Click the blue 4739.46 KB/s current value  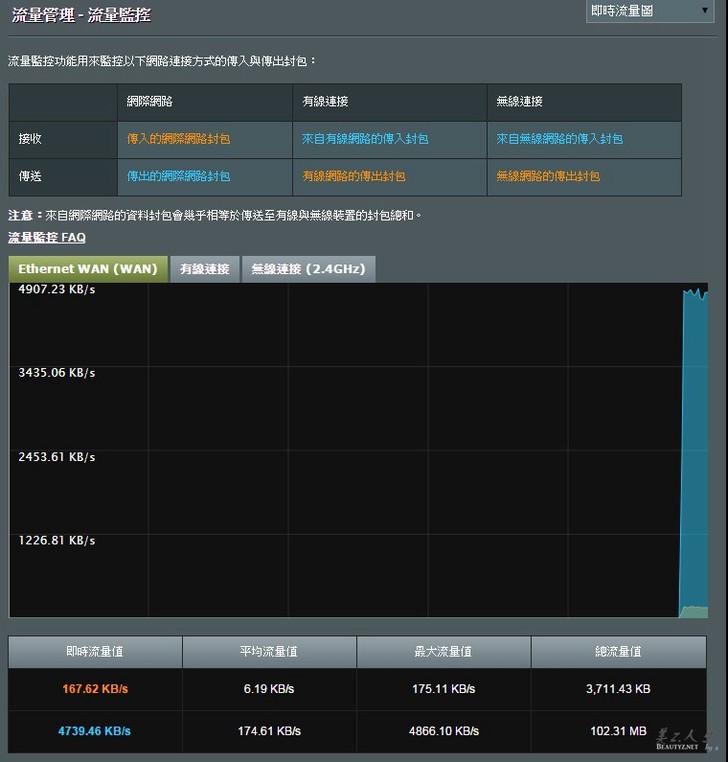point(94,731)
